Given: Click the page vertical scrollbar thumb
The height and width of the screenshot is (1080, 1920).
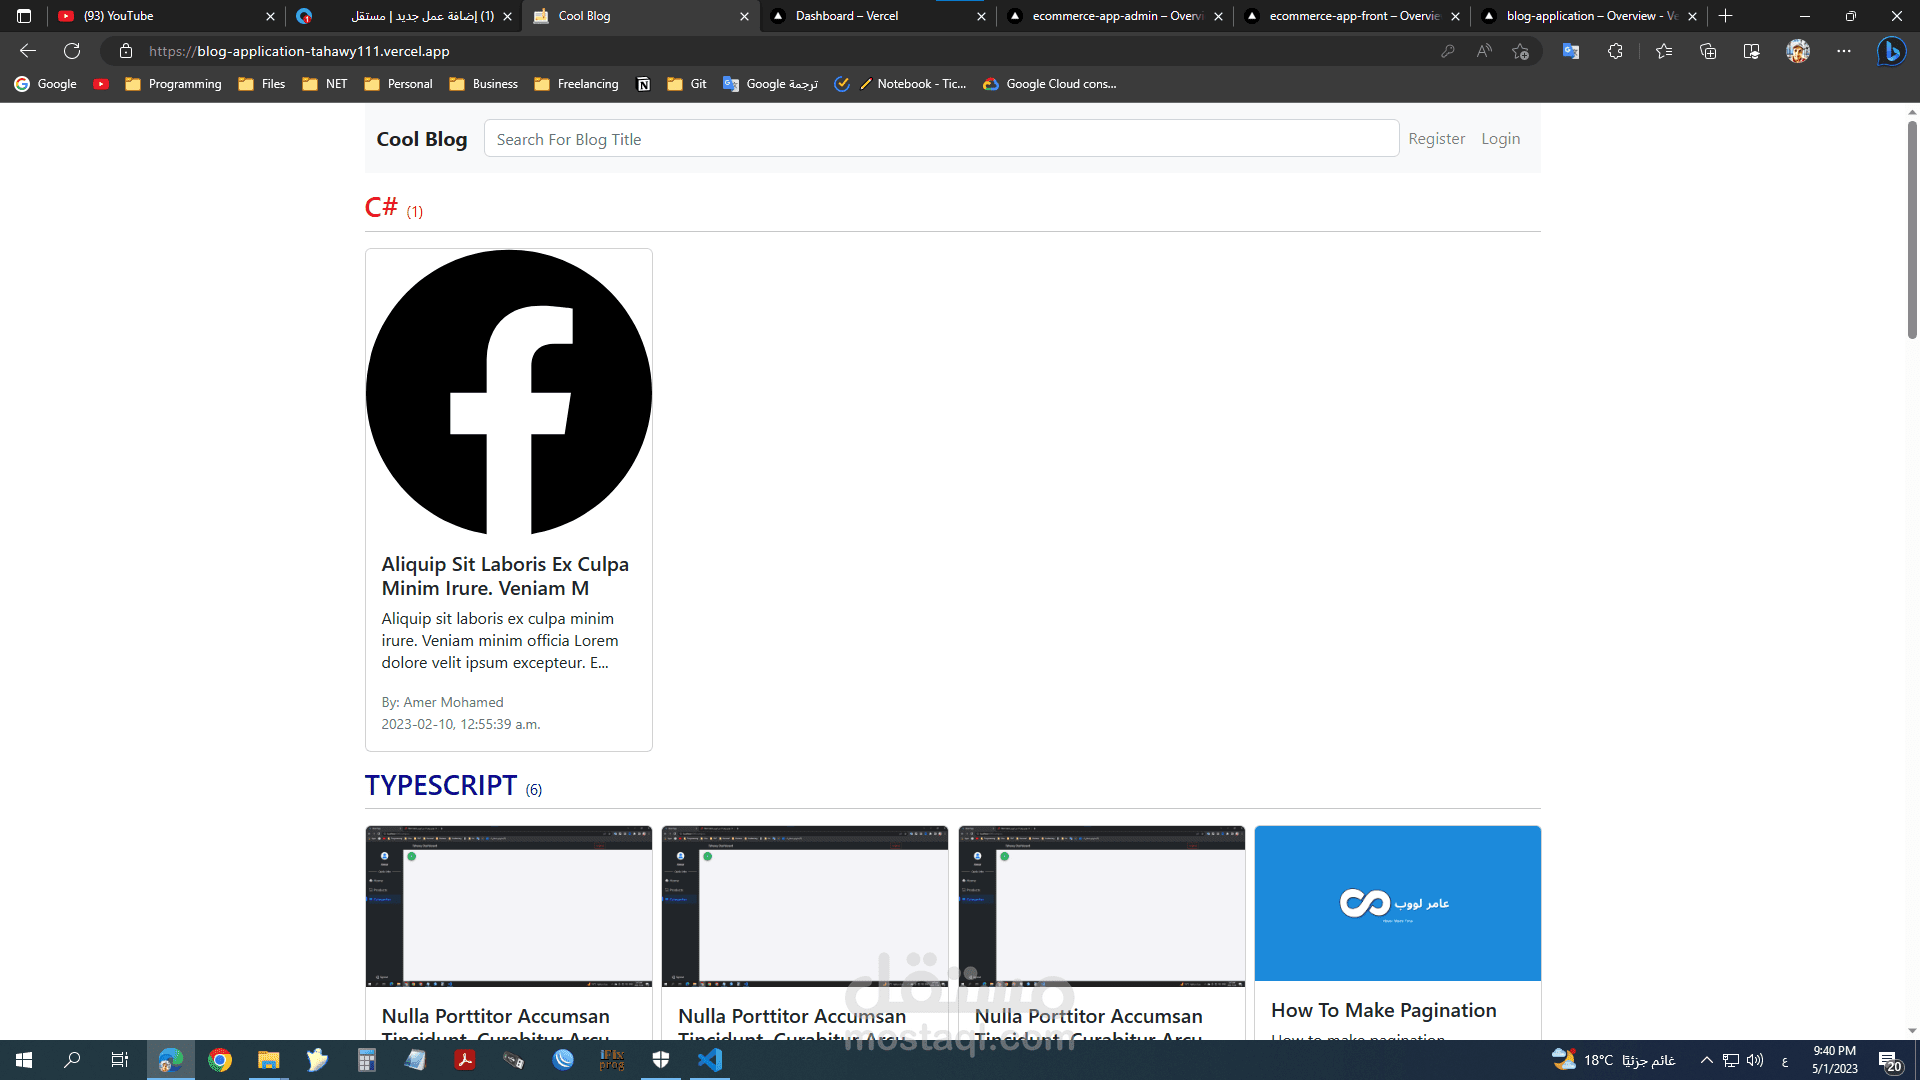Looking at the screenshot, I should 1912,230.
